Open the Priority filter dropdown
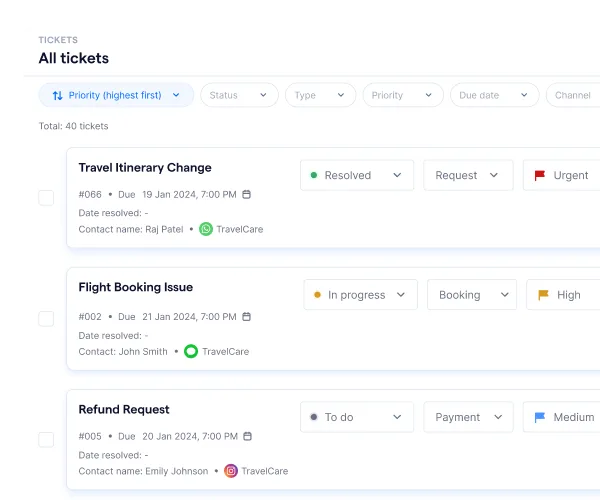This screenshot has width=600, height=500. (403, 95)
